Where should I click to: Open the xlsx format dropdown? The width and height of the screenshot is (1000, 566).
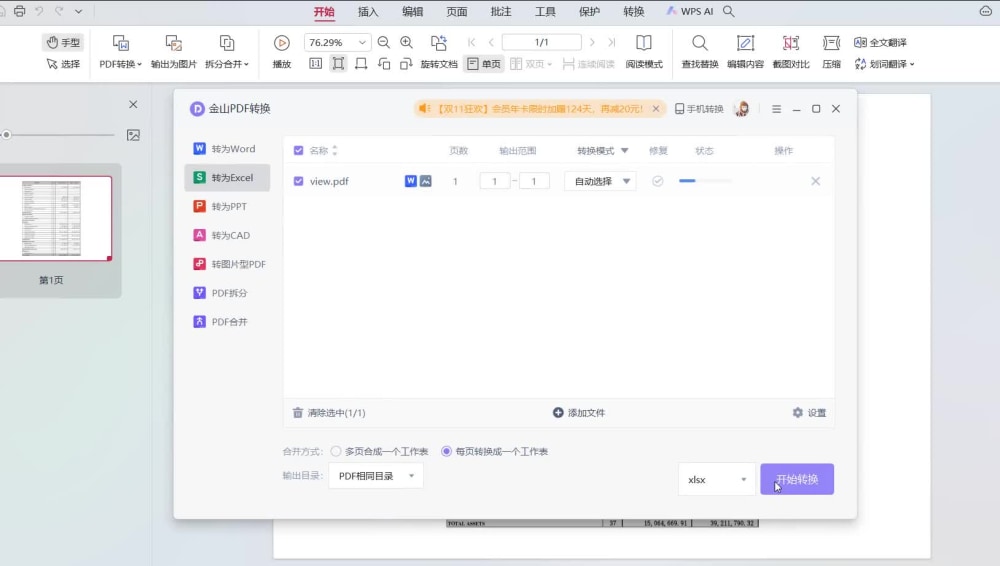pos(717,479)
